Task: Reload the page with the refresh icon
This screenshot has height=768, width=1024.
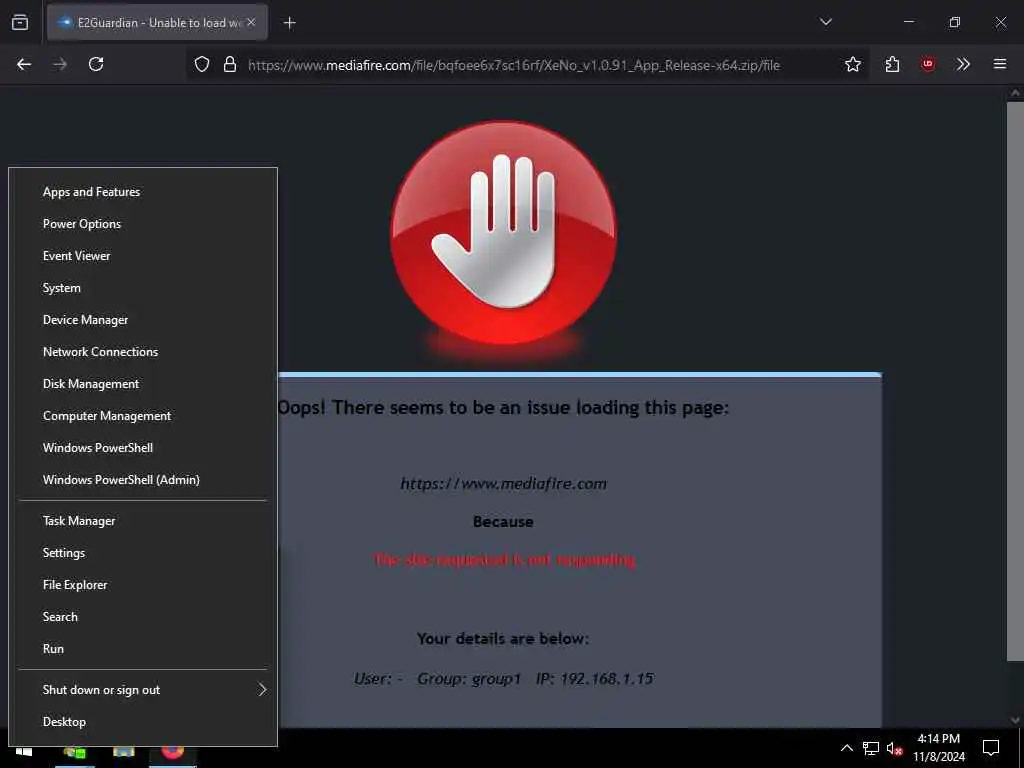Action: (x=96, y=64)
